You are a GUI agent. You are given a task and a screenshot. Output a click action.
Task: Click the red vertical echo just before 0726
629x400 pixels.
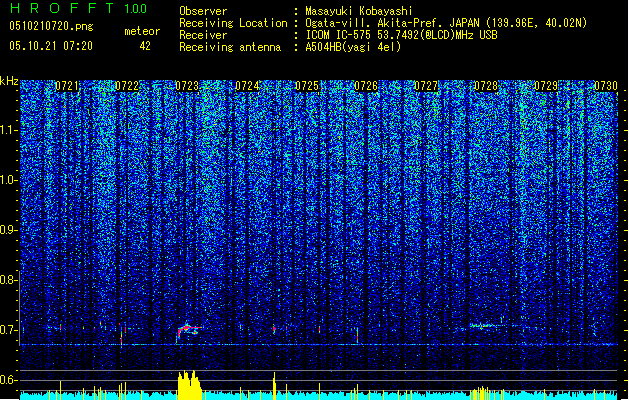[x=357, y=335]
